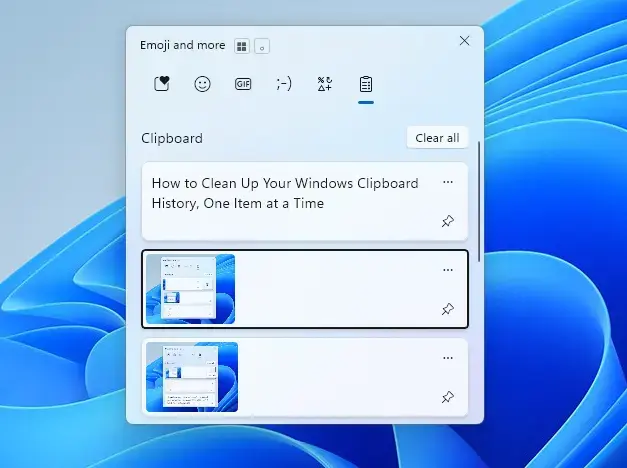Viewport: 627px width, 468px height.
Task: Select the highlighted screenshot thumbnail
Action: (x=191, y=289)
